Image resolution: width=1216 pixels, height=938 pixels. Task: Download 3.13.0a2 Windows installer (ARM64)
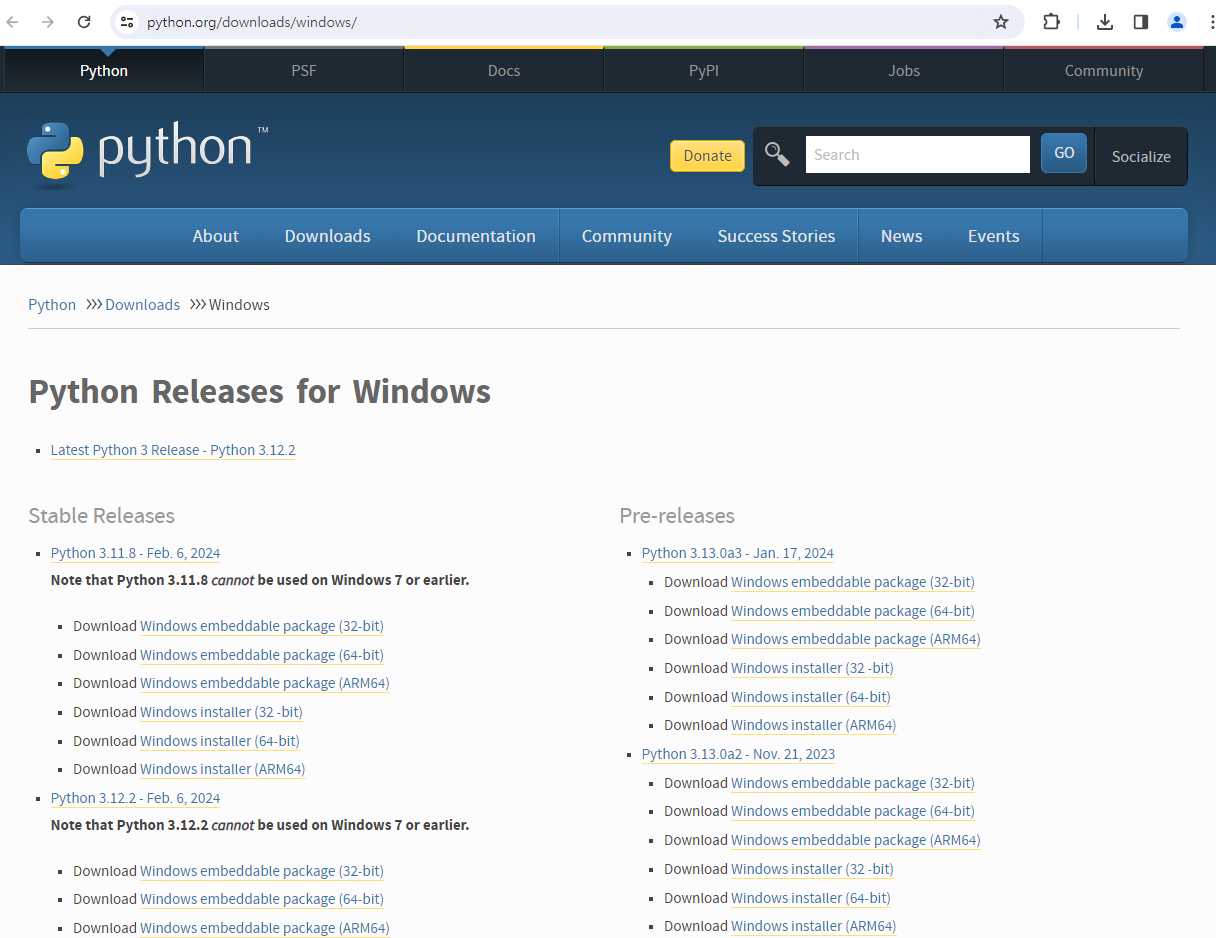tap(813, 926)
